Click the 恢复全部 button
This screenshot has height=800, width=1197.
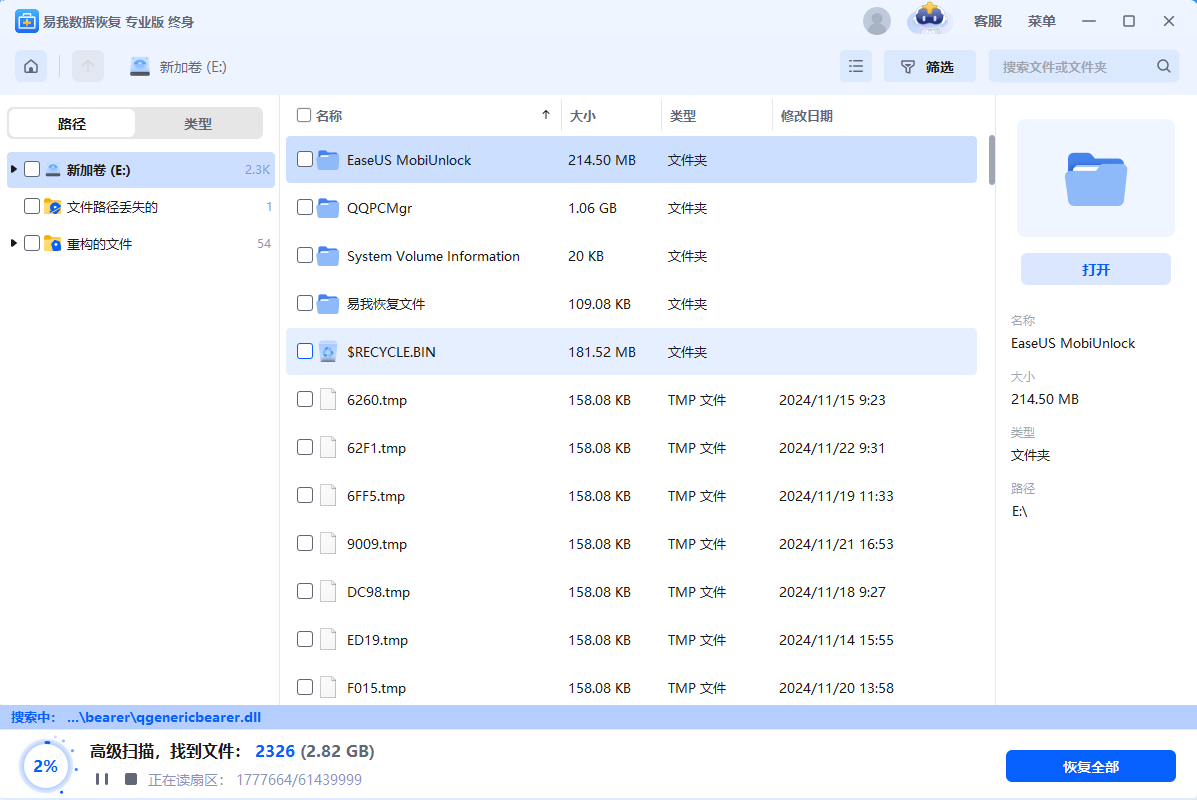click(x=1090, y=767)
